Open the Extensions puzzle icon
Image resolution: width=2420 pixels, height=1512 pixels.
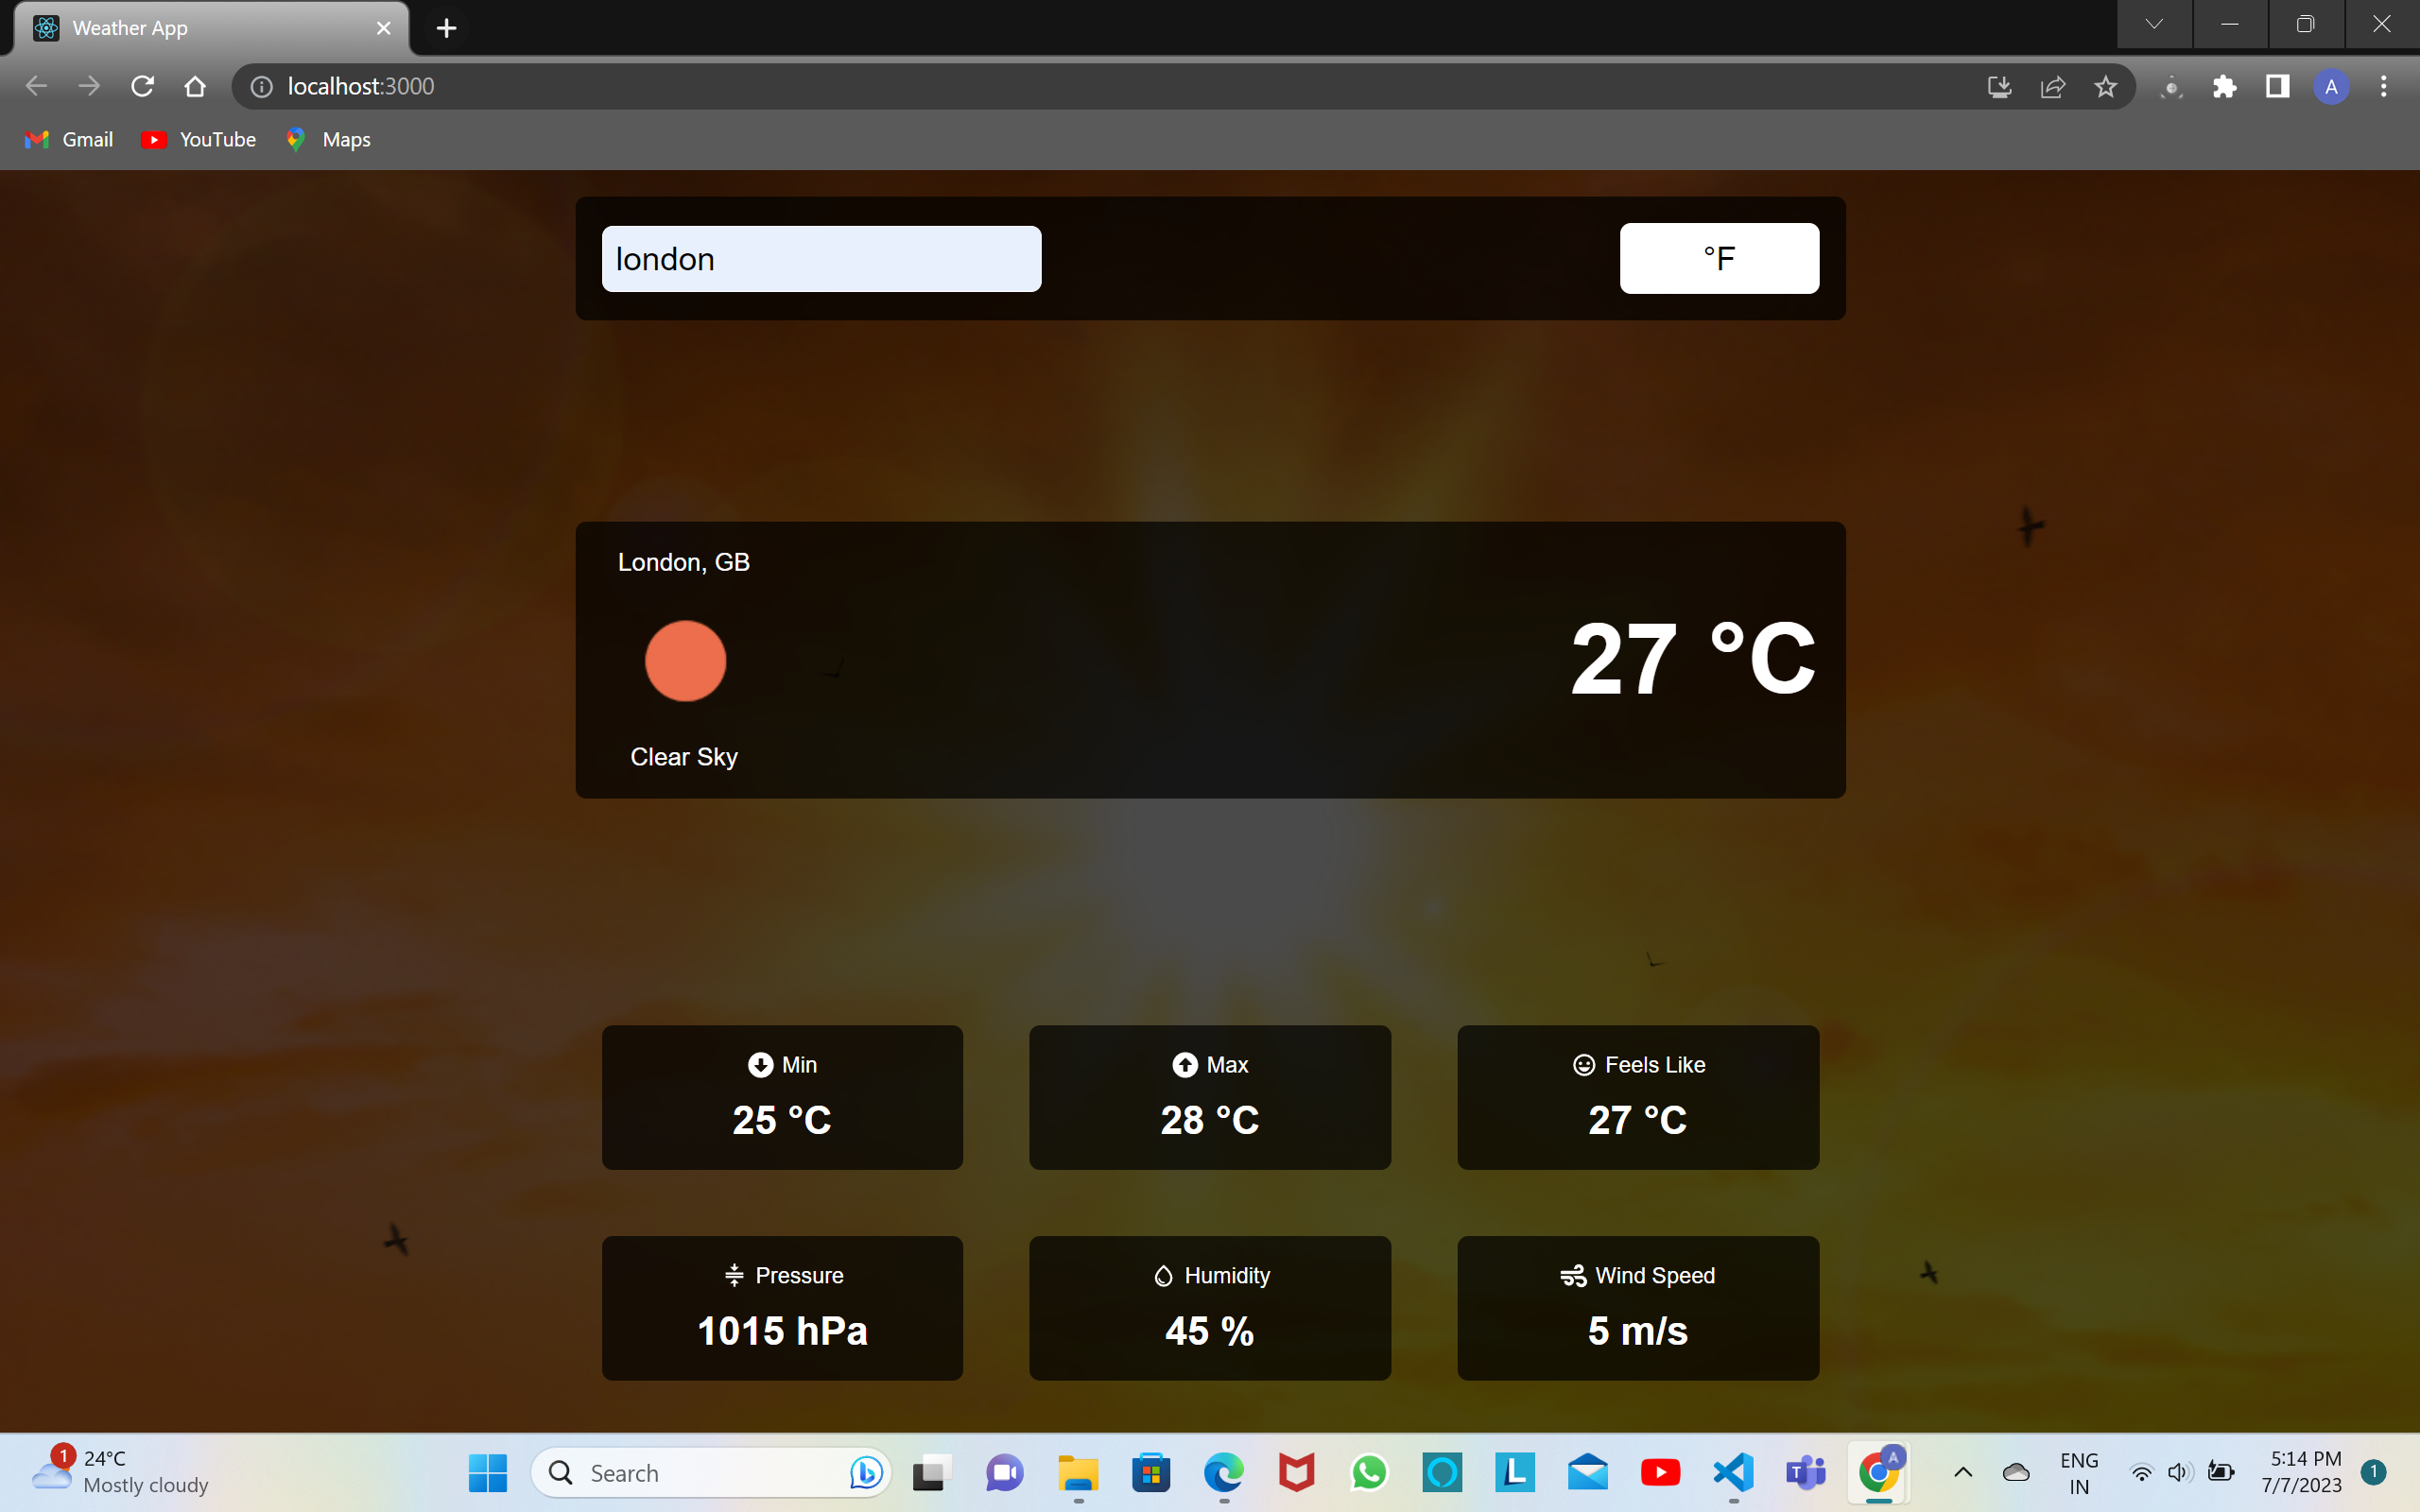point(2224,86)
